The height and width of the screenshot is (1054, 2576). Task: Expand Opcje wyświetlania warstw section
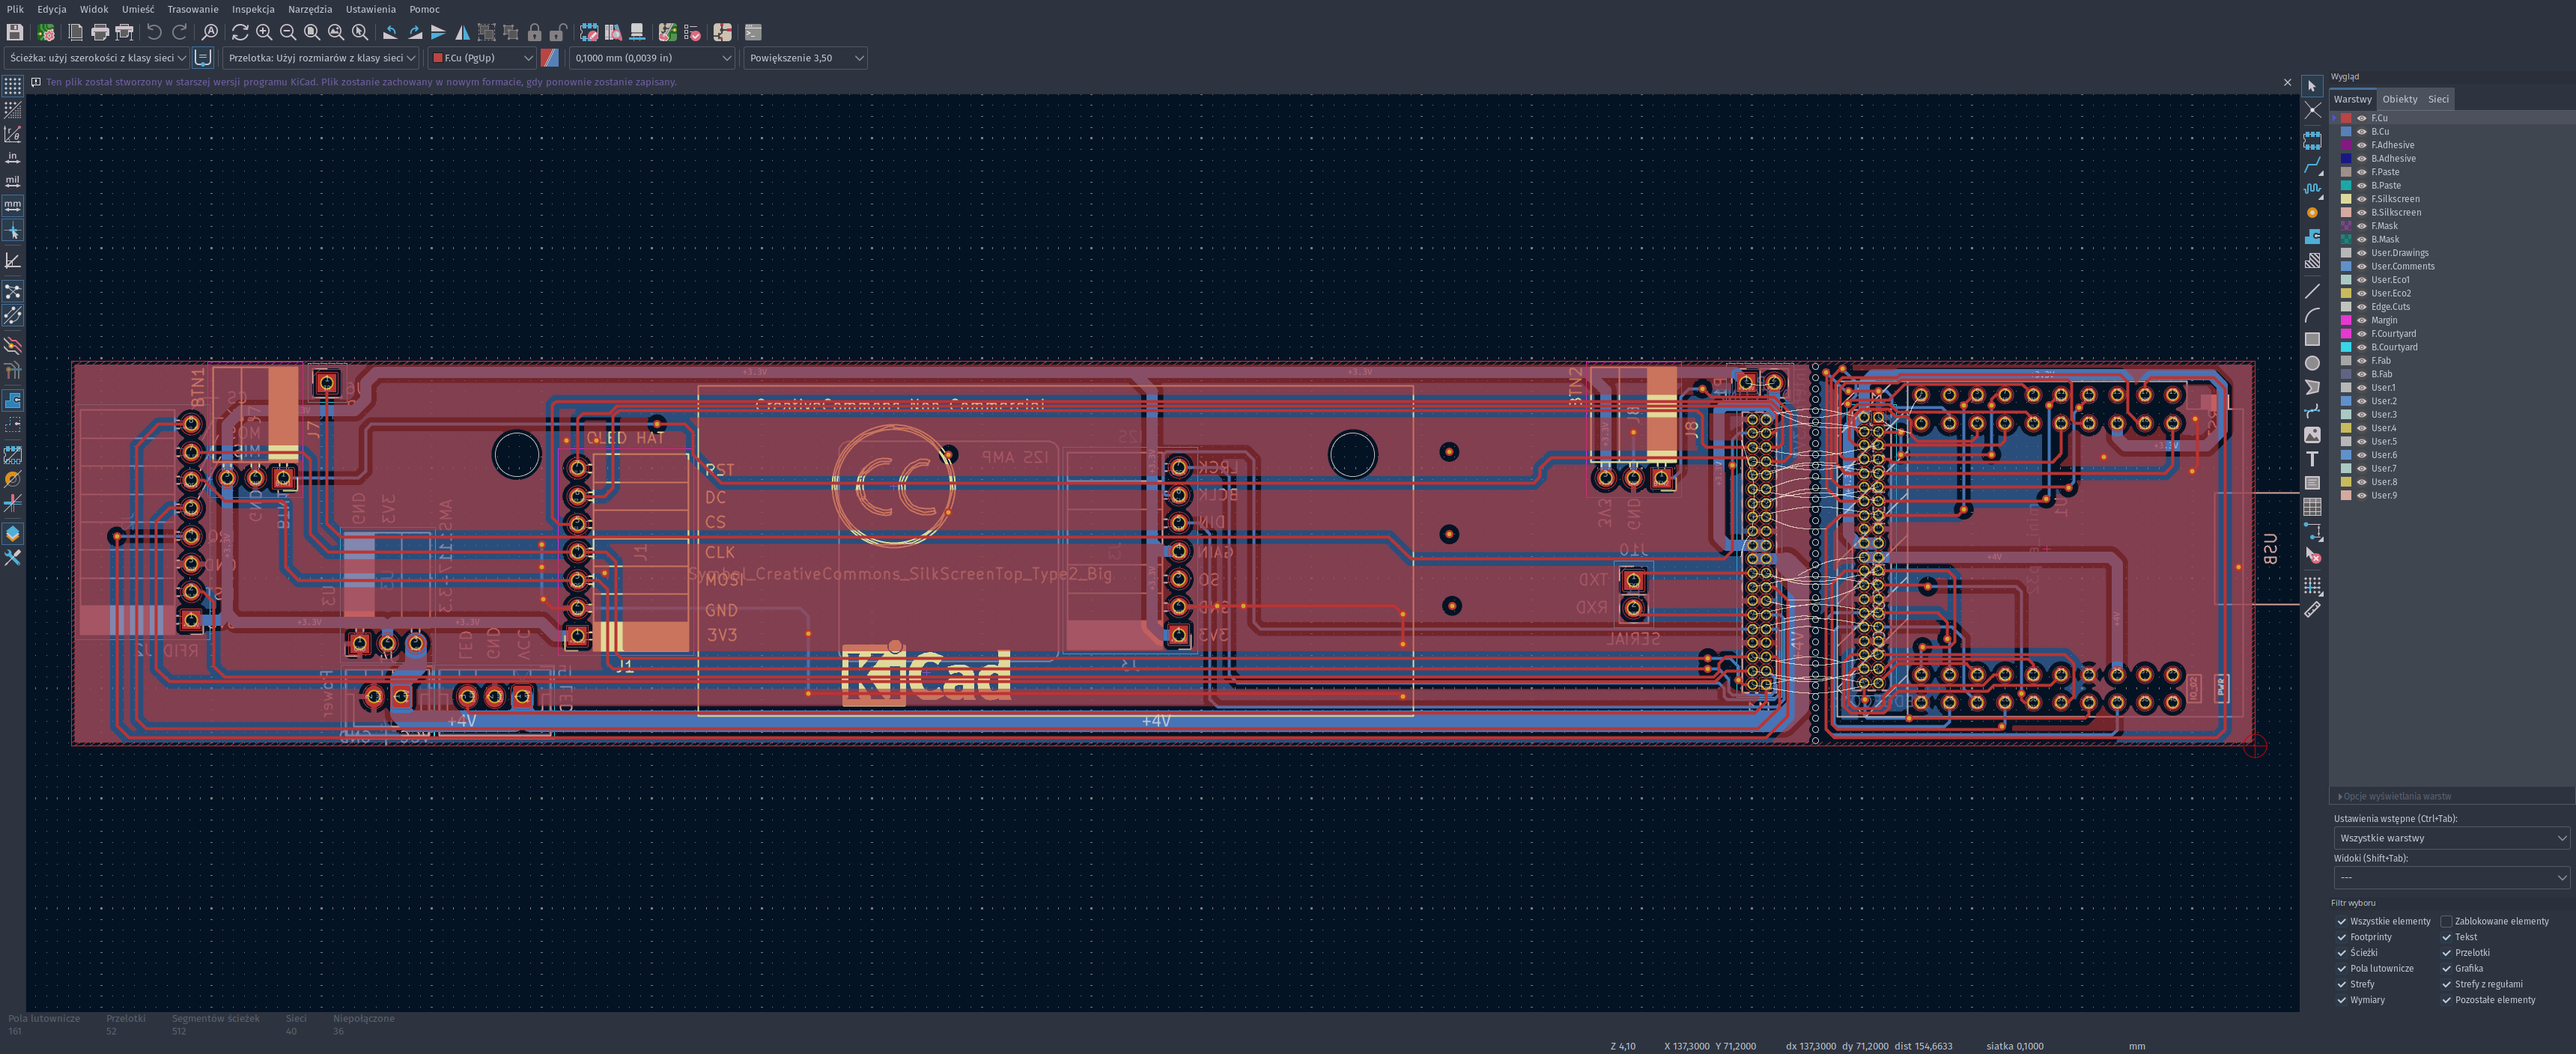click(2394, 796)
